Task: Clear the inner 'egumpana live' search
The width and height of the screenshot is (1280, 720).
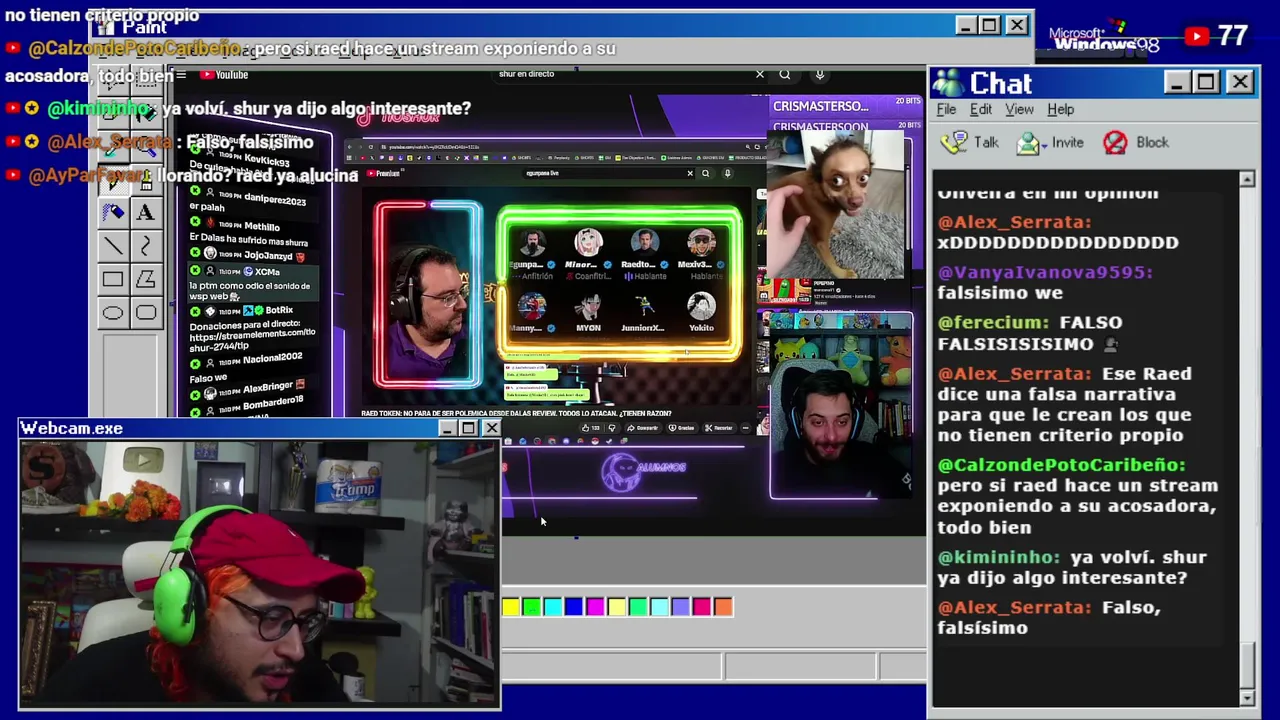Action: [x=689, y=173]
